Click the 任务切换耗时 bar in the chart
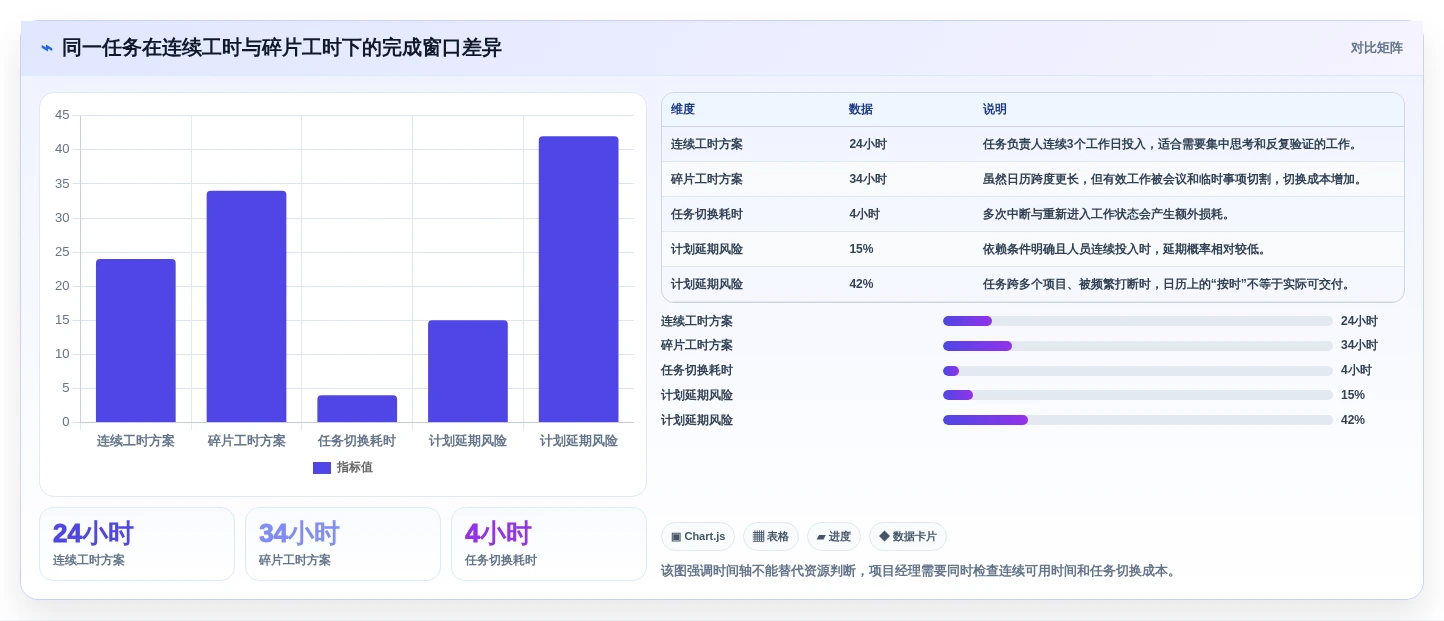Screen dimensions: 1444x621 pos(357,408)
